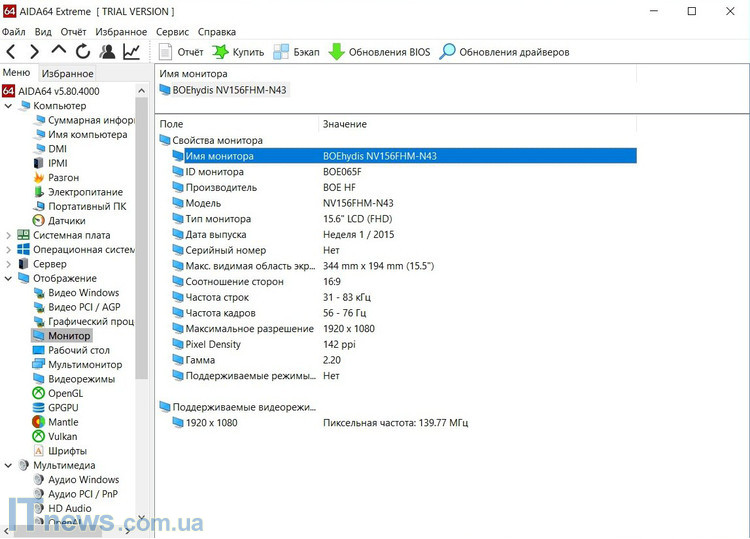Select OpenGL in the sidebar tree
Screen dimensions: 750x539
(x=65, y=394)
